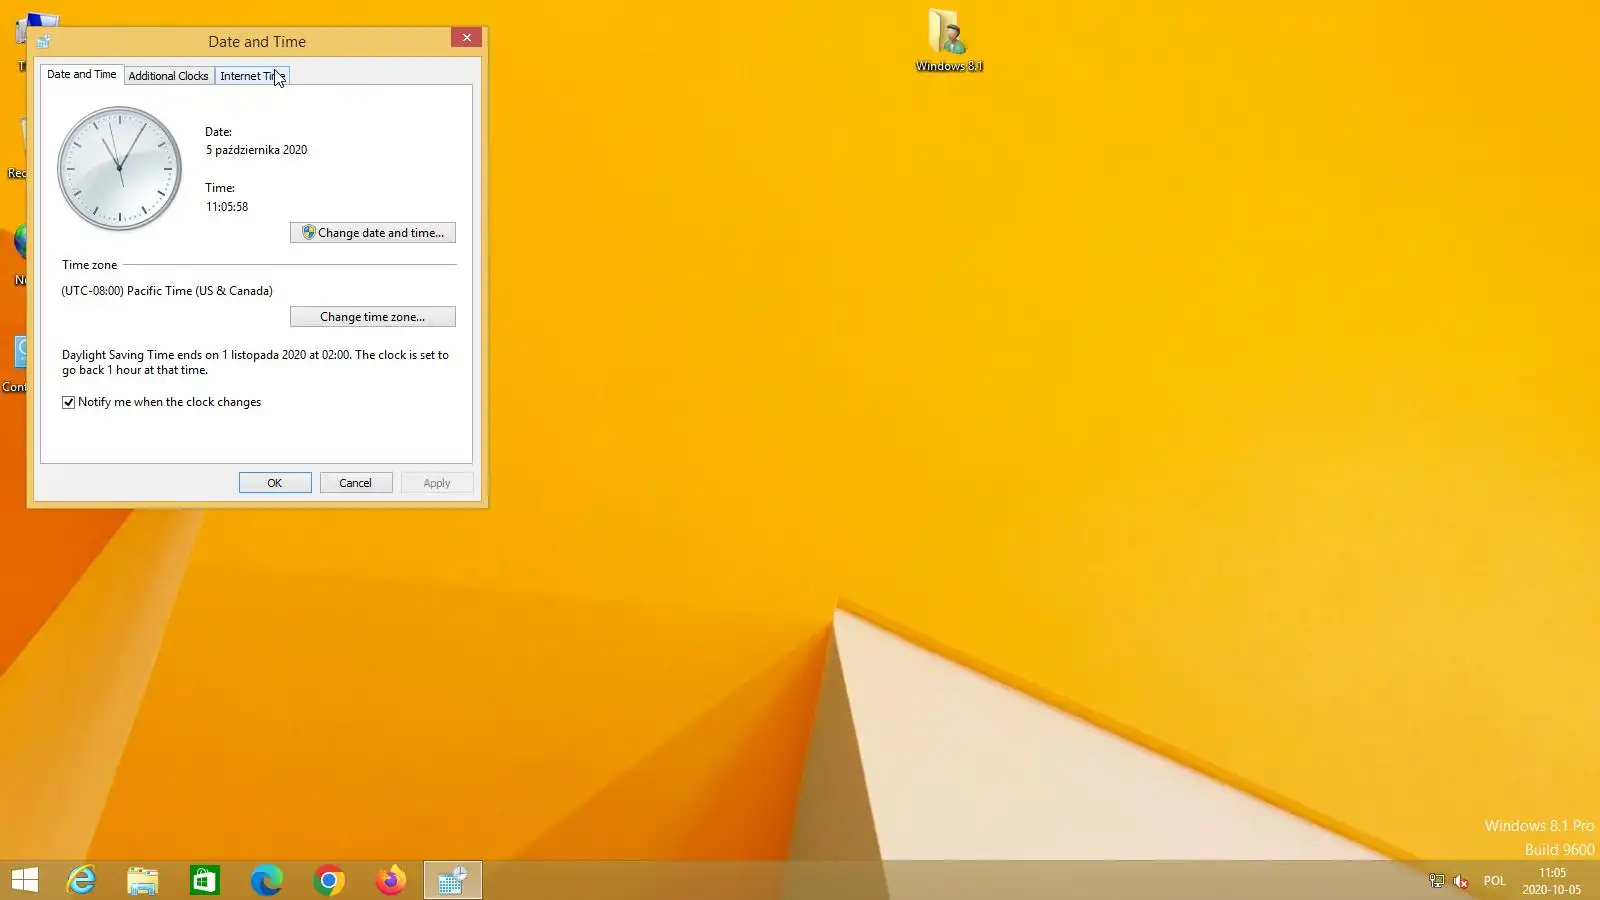Launch Microsoft Edge from the taskbar
The height and width of the screenshot is (900, 1600).
pyautogui.click(x=267, y=880)
